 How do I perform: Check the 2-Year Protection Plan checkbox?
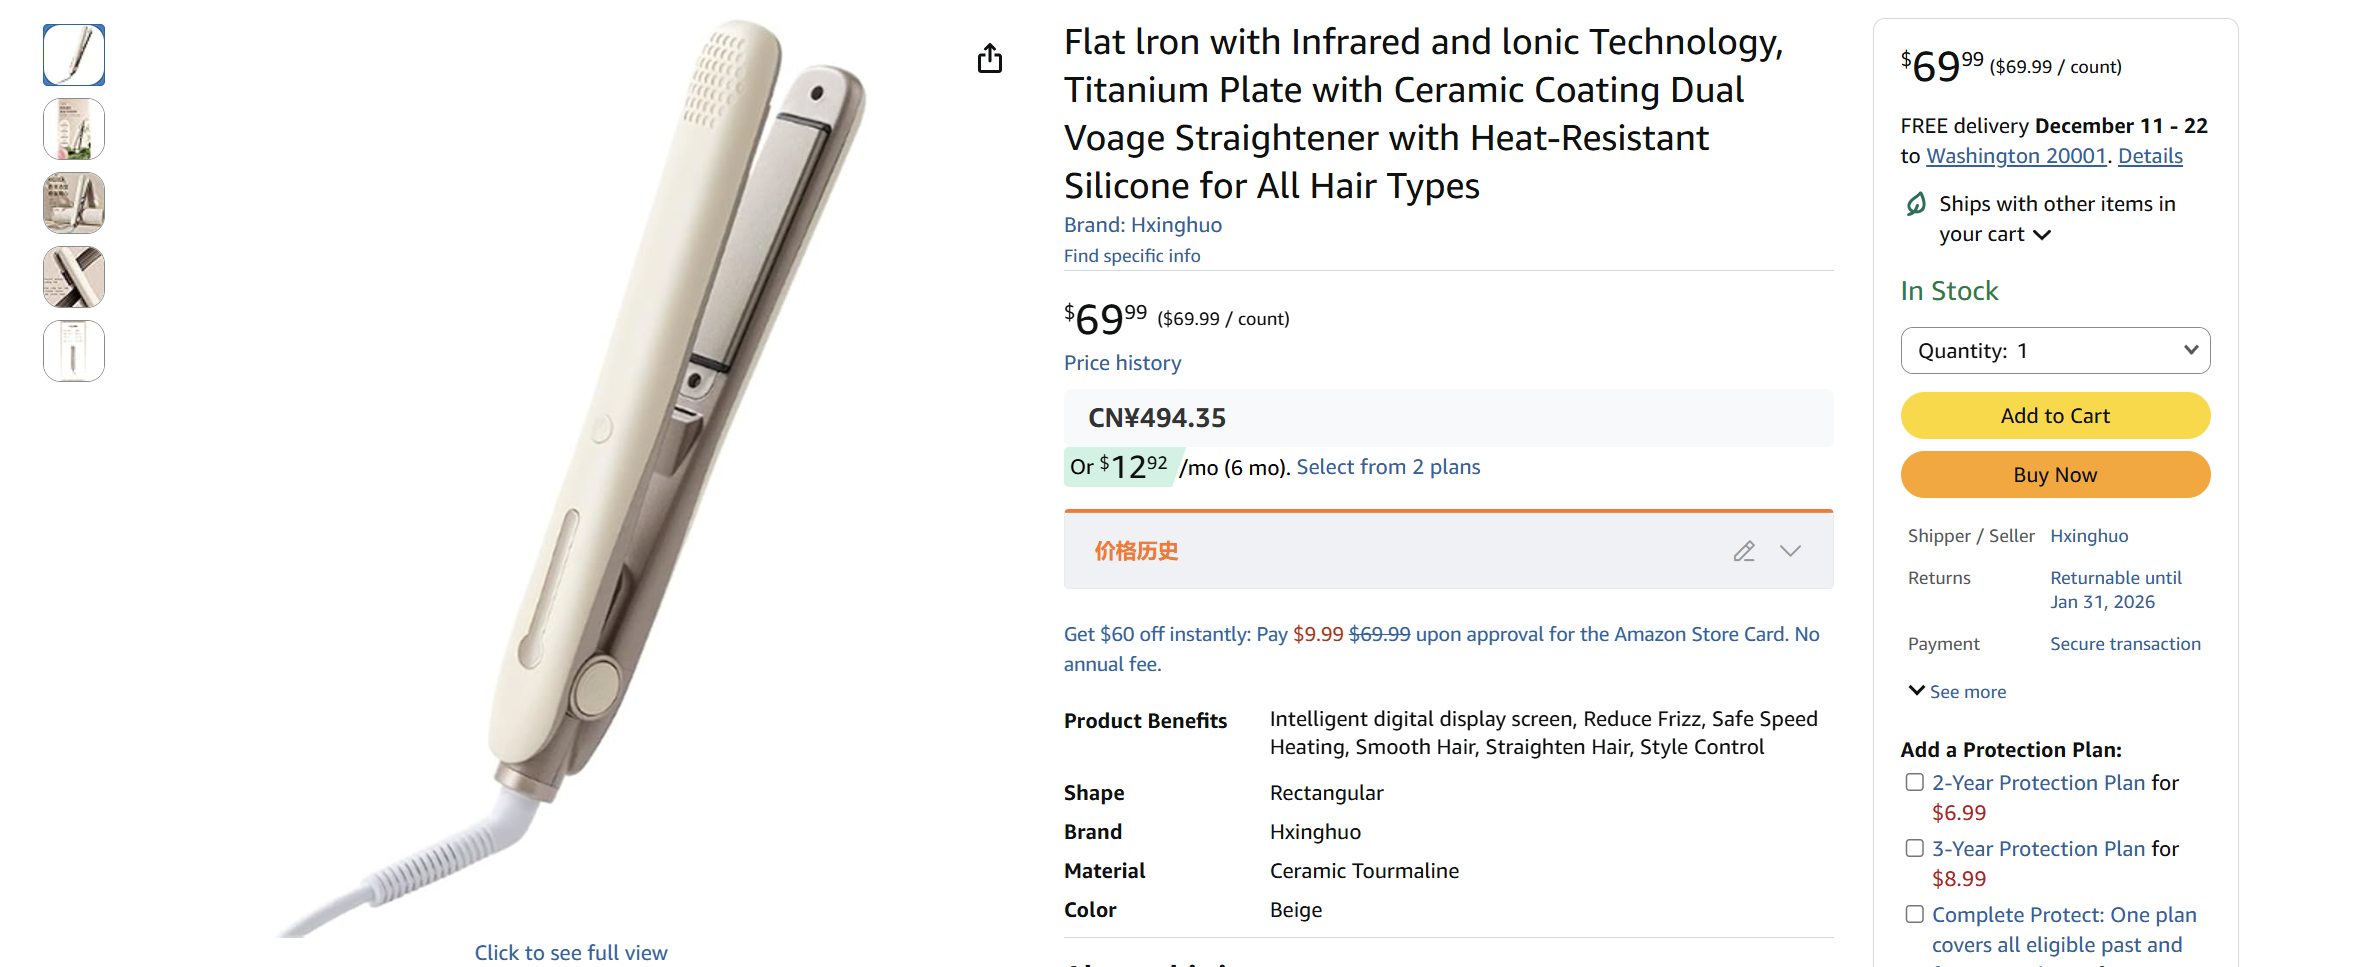(1914, 782)
